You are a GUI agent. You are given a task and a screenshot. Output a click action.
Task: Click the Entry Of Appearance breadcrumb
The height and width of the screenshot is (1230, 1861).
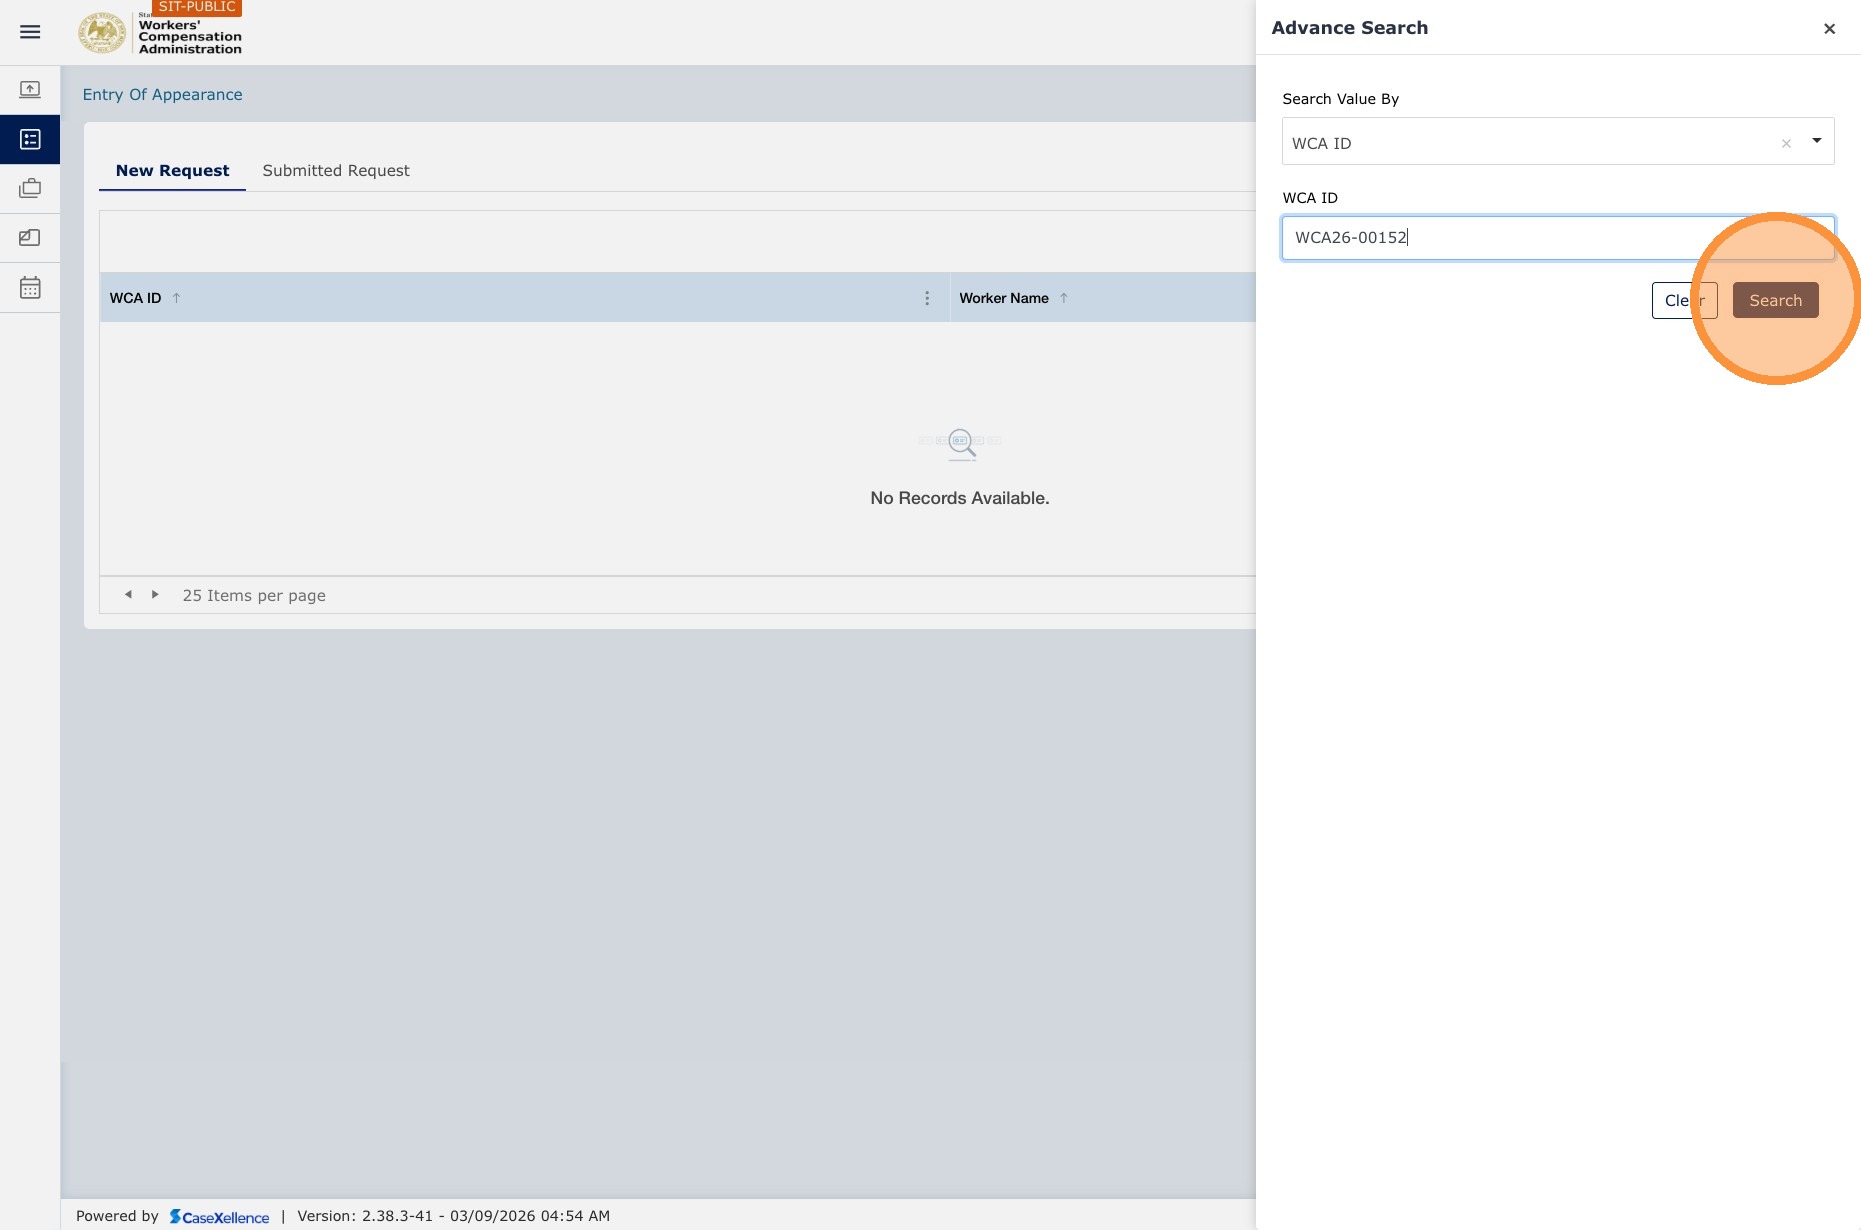(x=162, y=94)
